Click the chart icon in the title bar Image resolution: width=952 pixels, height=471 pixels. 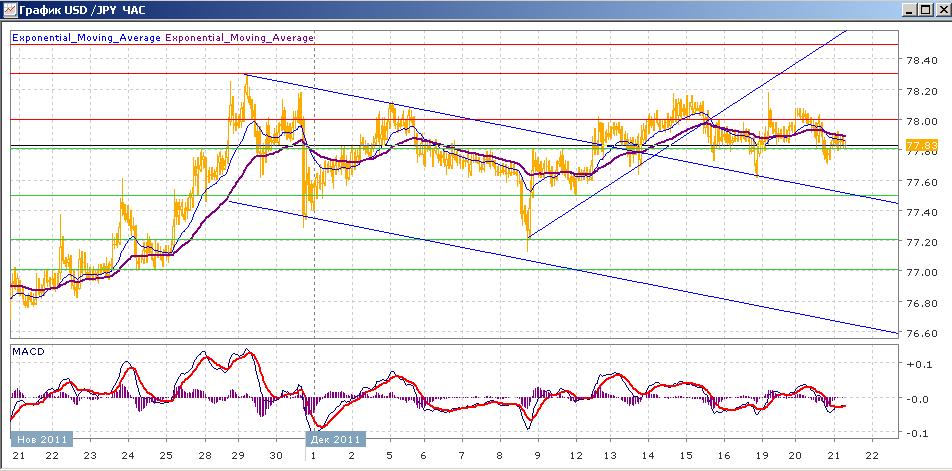click(x=8, y=10)
